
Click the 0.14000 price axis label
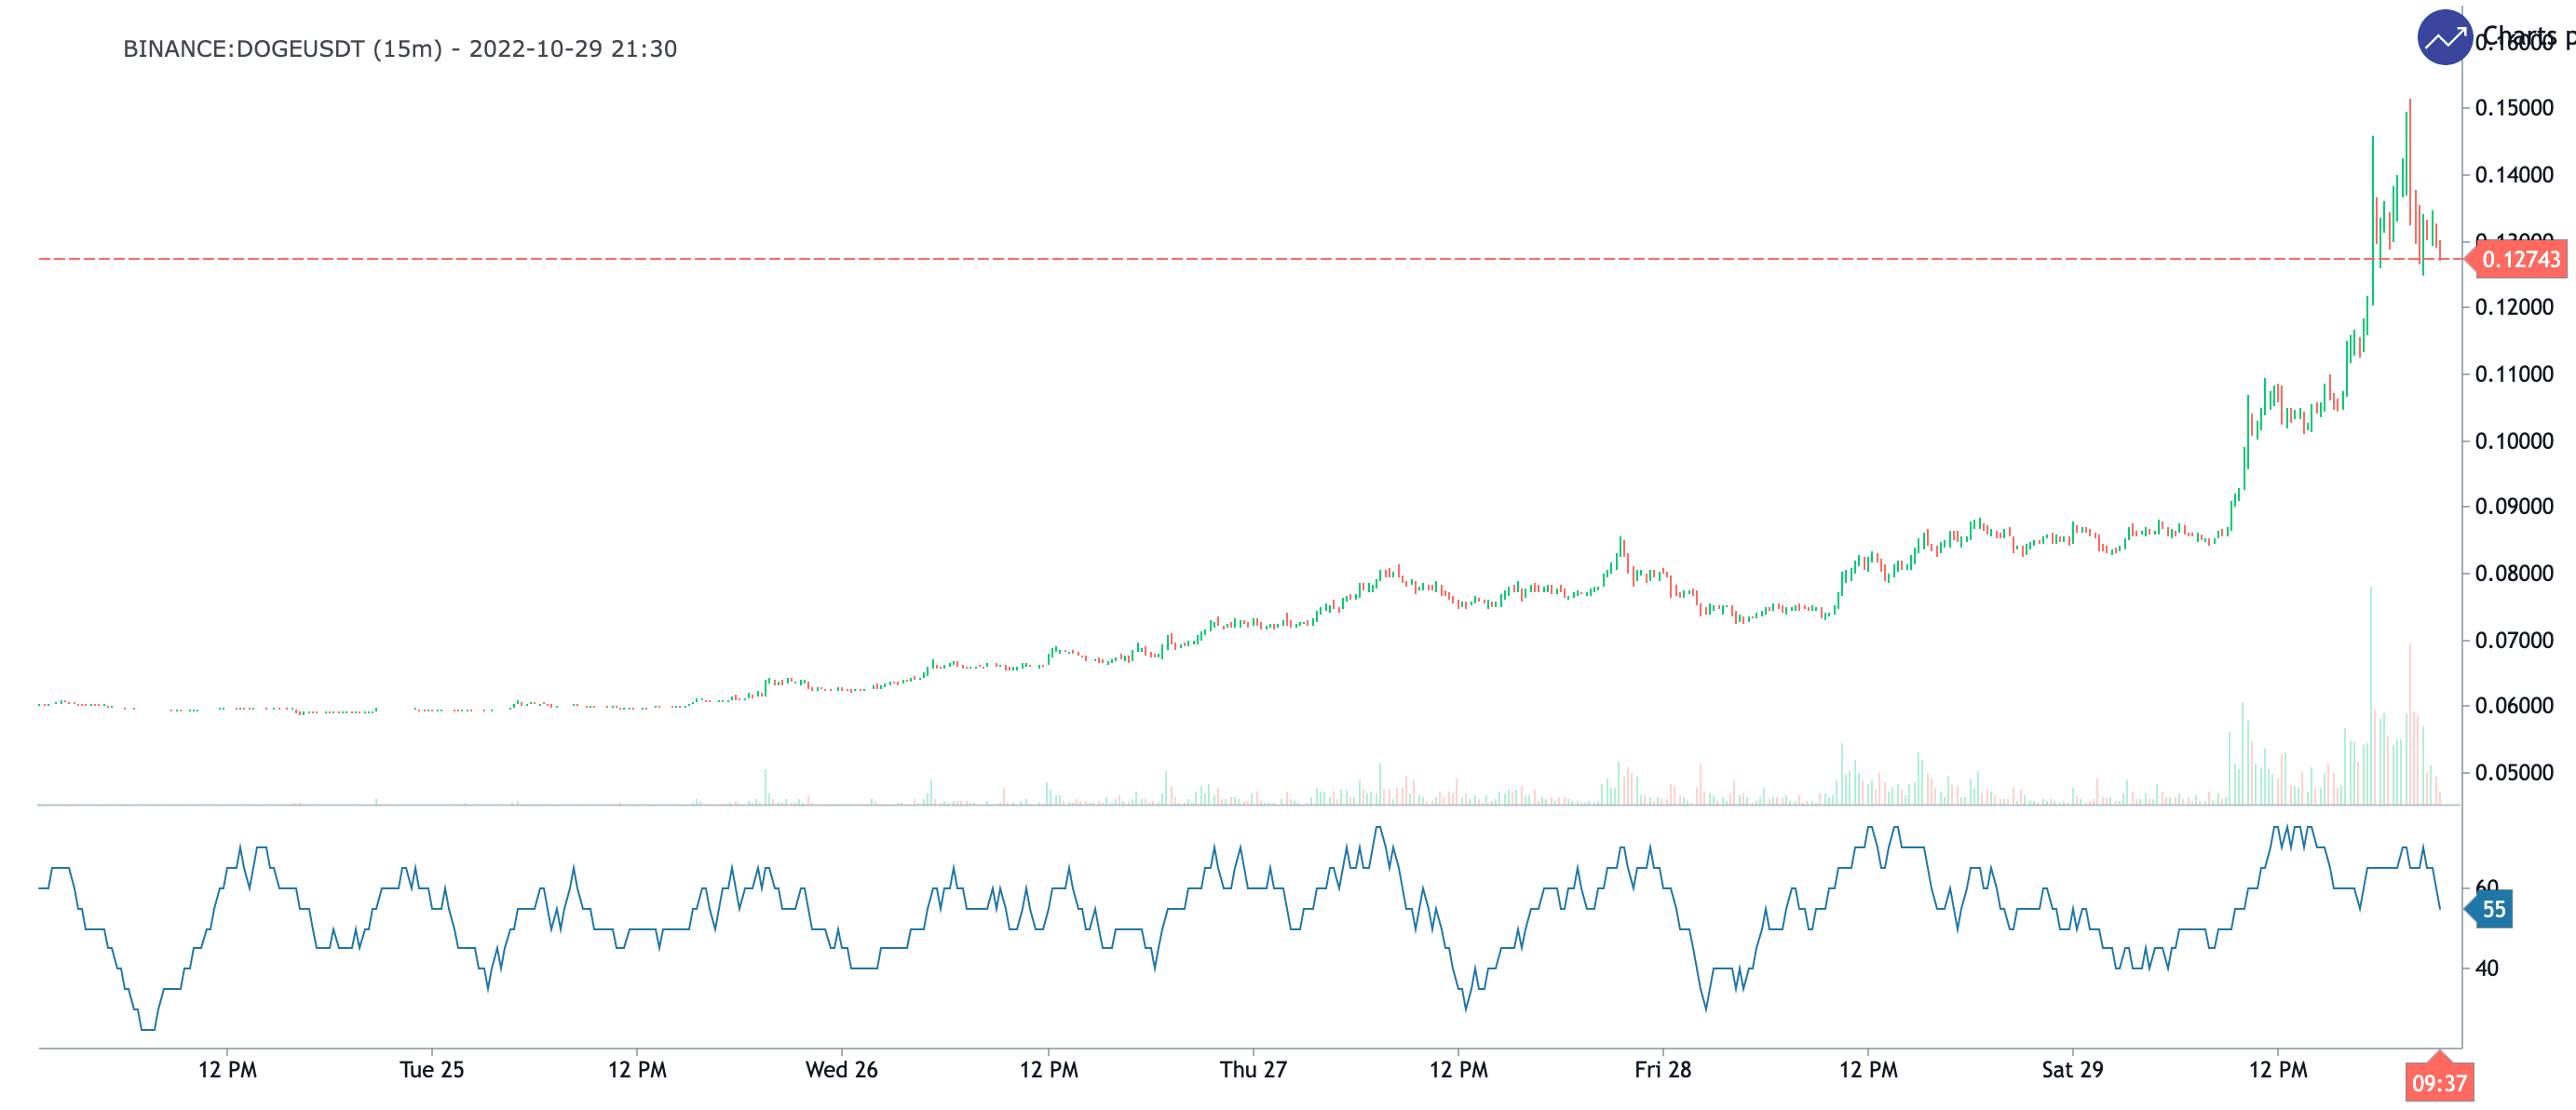click(x=2513, y=175)
